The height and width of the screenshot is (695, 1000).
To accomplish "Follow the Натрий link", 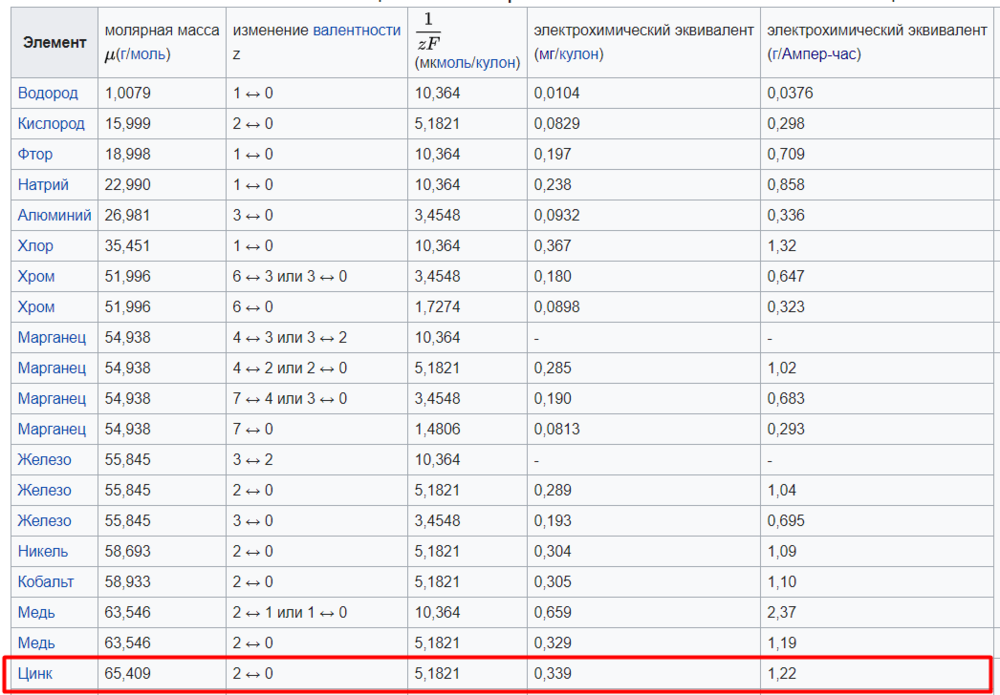I will coord(43,185).
